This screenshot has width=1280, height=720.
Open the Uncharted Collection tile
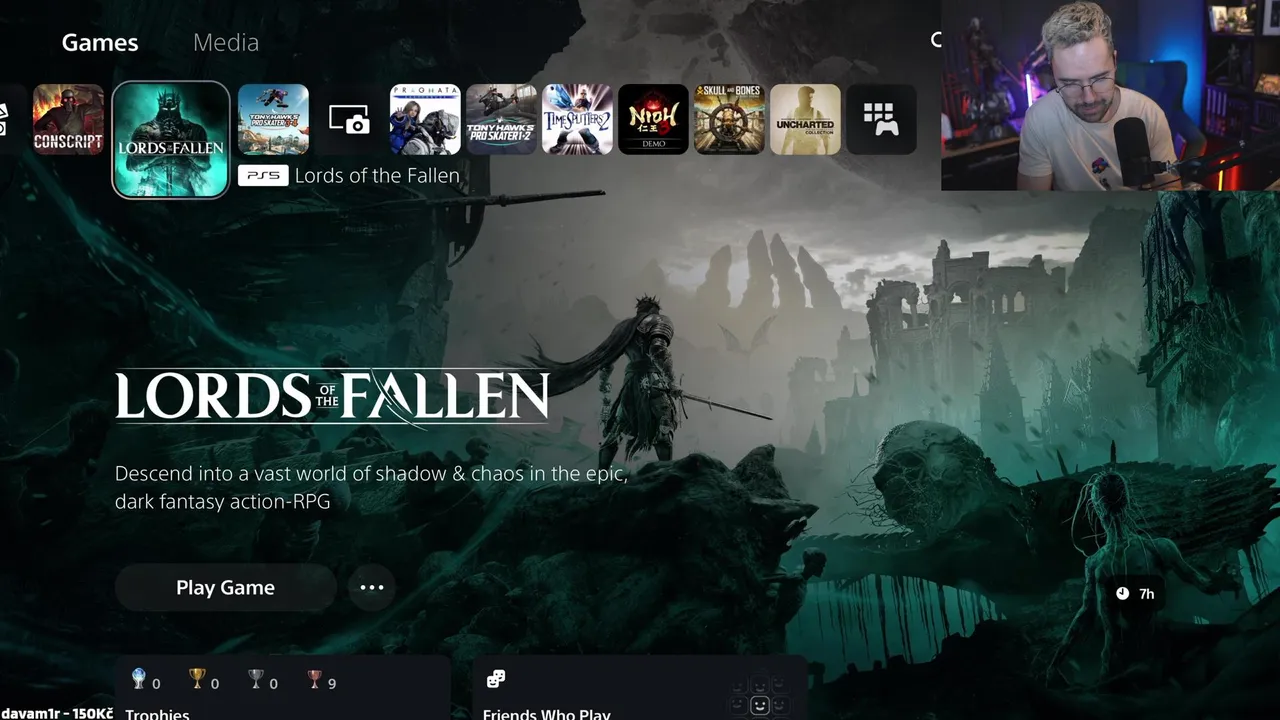[805, 119]
